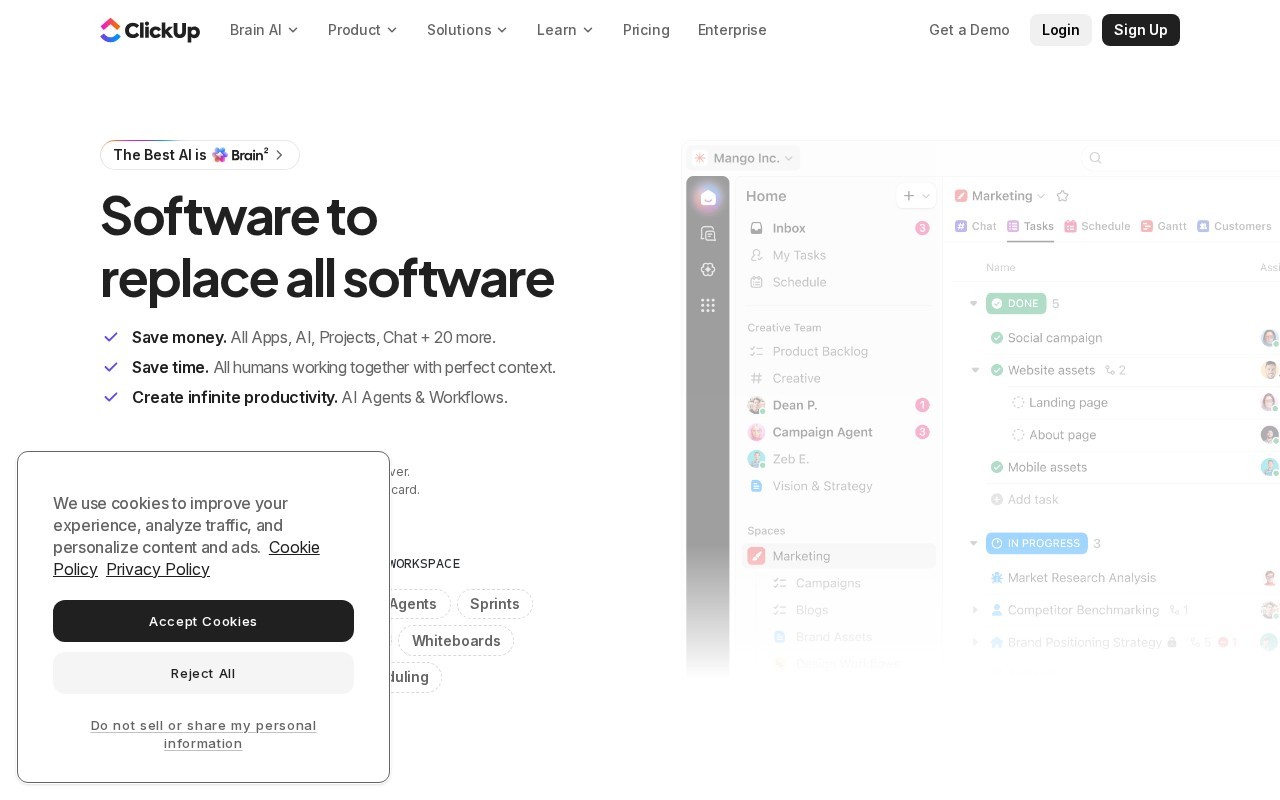This screenshot has width=1280, height=800.
Task: Click the stacked pages icon below Home
Action: [708, 233]
